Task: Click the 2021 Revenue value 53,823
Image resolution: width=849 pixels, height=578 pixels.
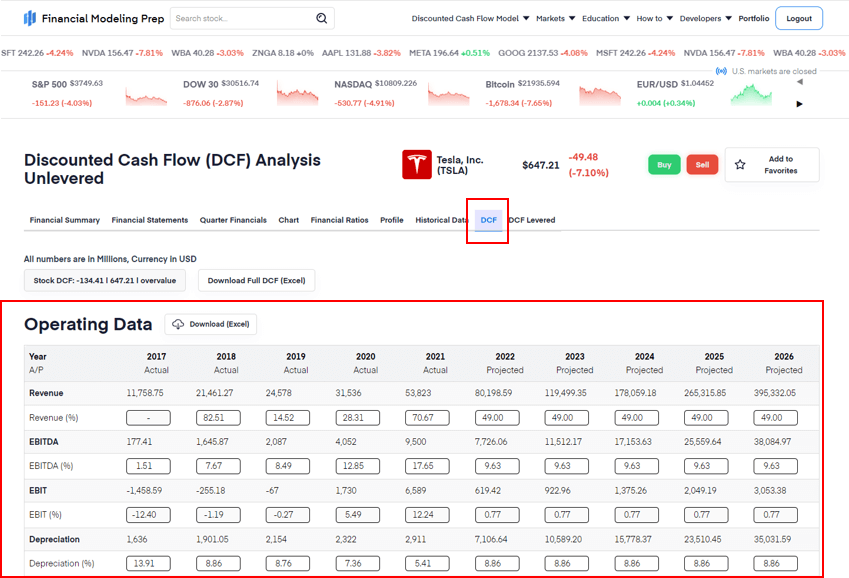Action: [x=418, y=393]
